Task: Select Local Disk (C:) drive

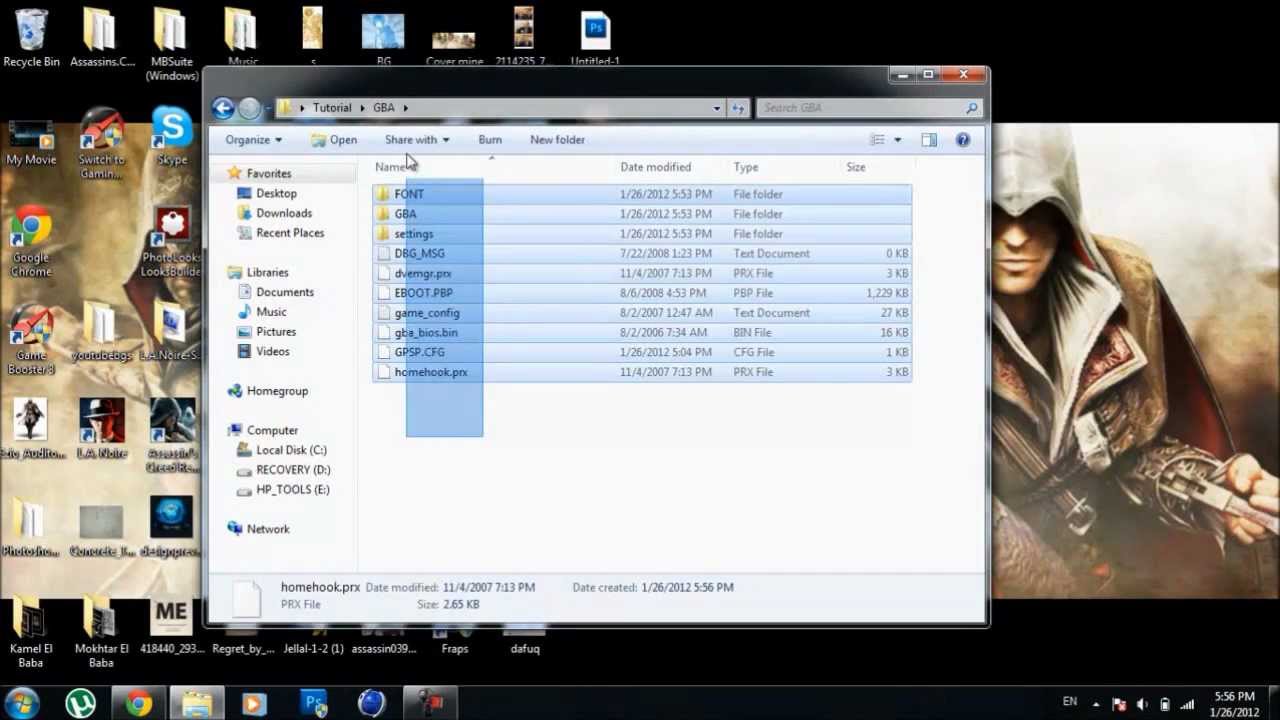Action: 291,450
